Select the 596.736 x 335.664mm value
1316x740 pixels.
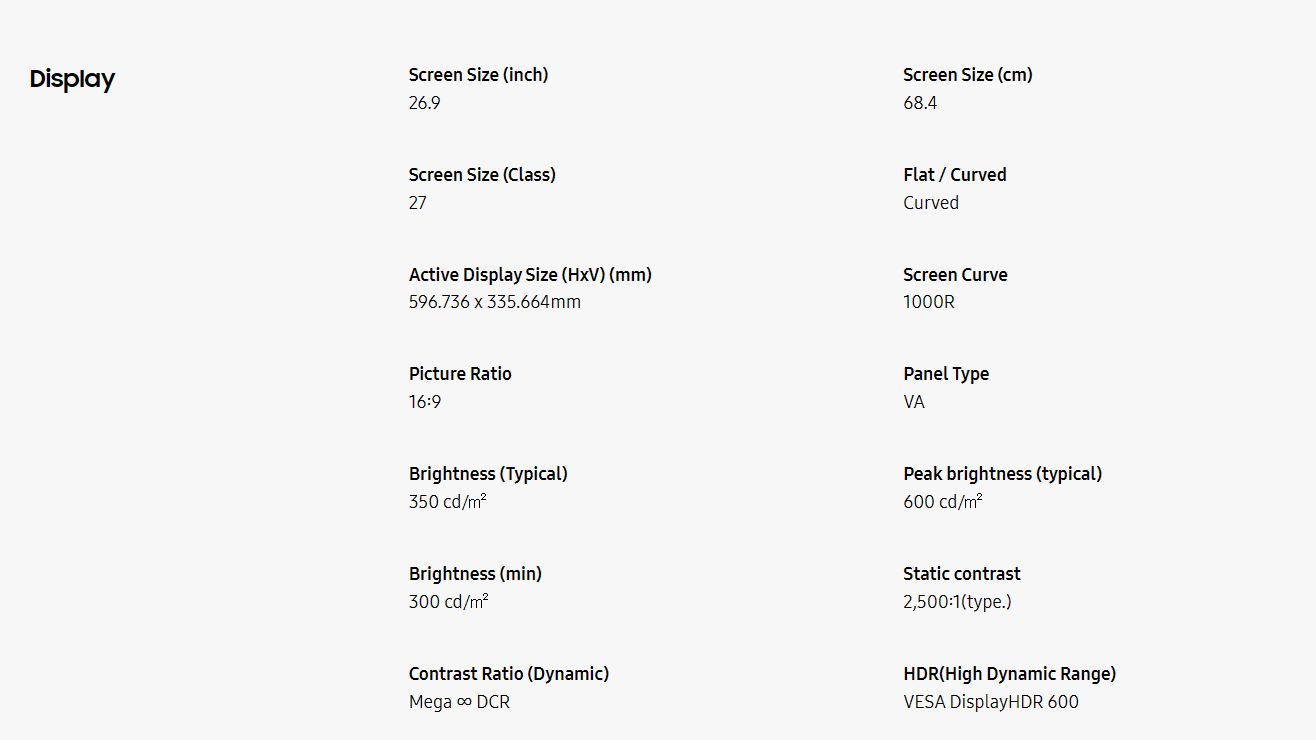tap(494, 302)
